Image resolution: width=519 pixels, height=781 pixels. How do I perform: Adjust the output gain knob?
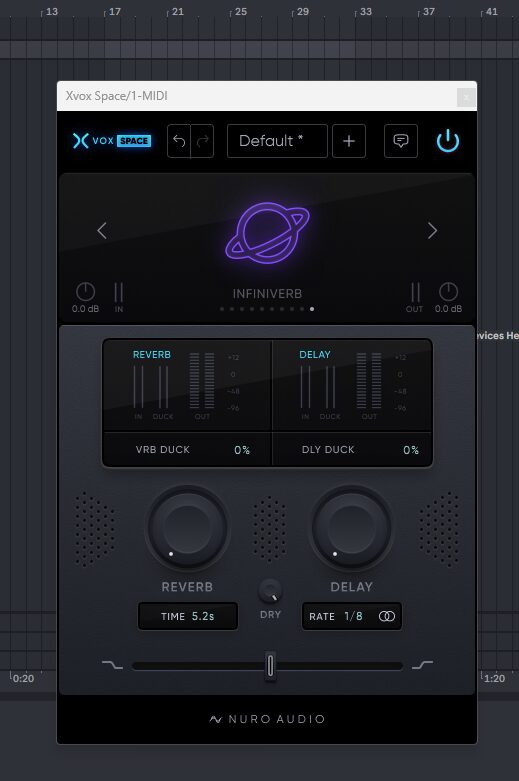[x=448, y=291]
